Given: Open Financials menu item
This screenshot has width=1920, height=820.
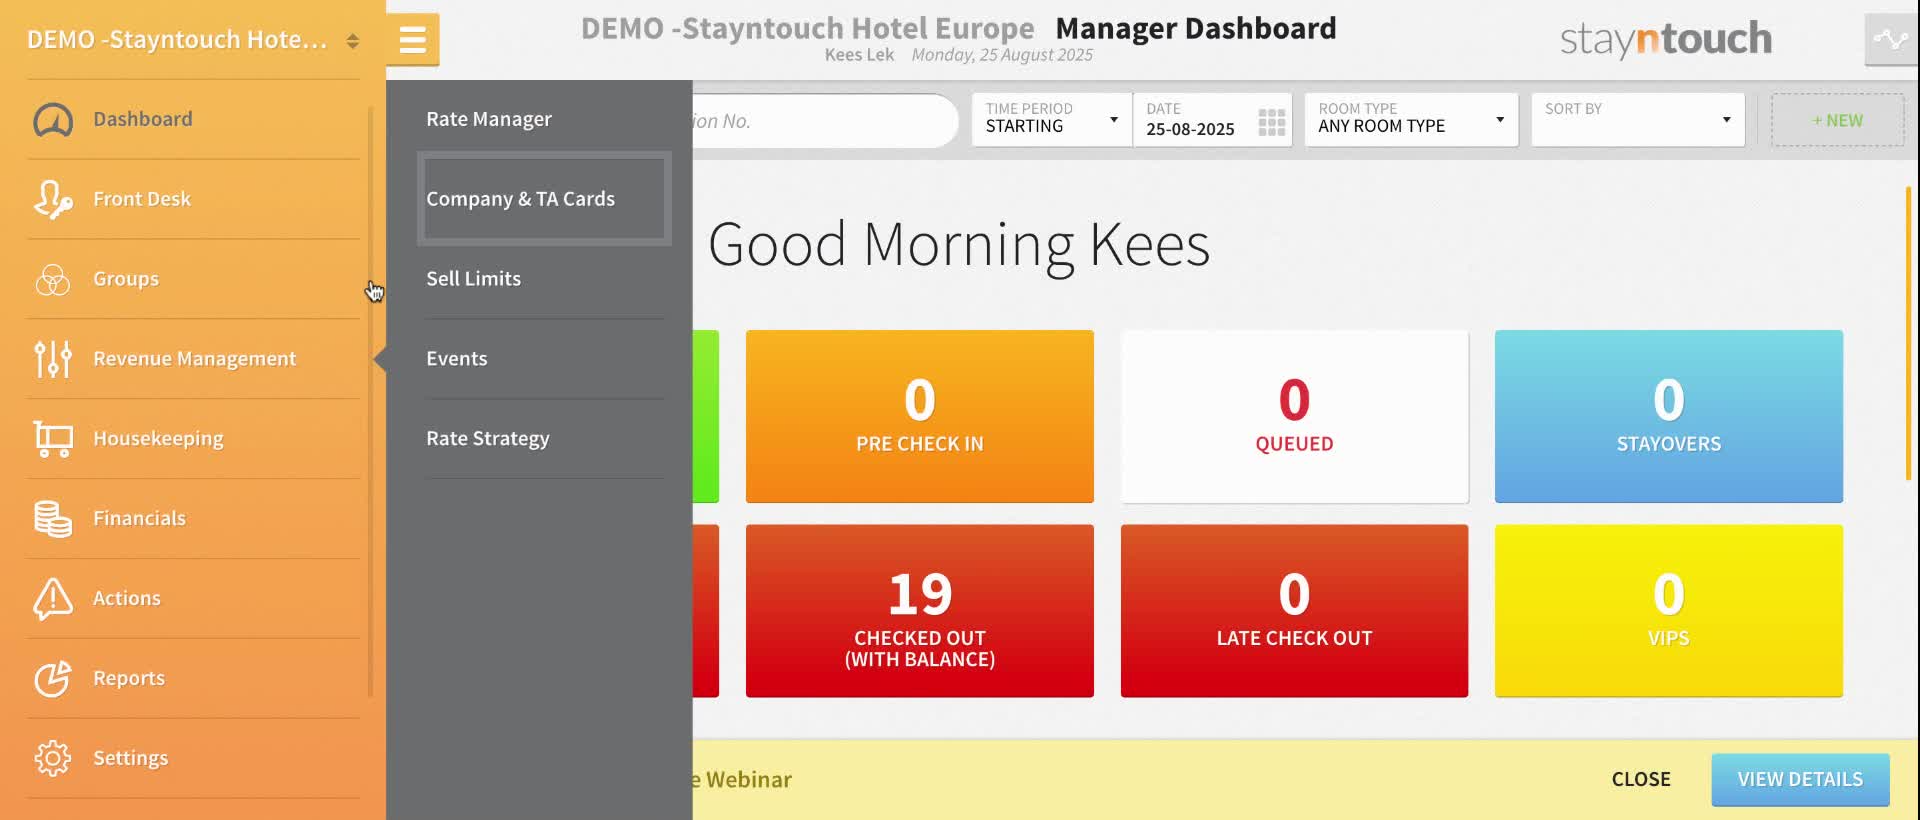Looking at the screenshot, I should tap(193, 519).
